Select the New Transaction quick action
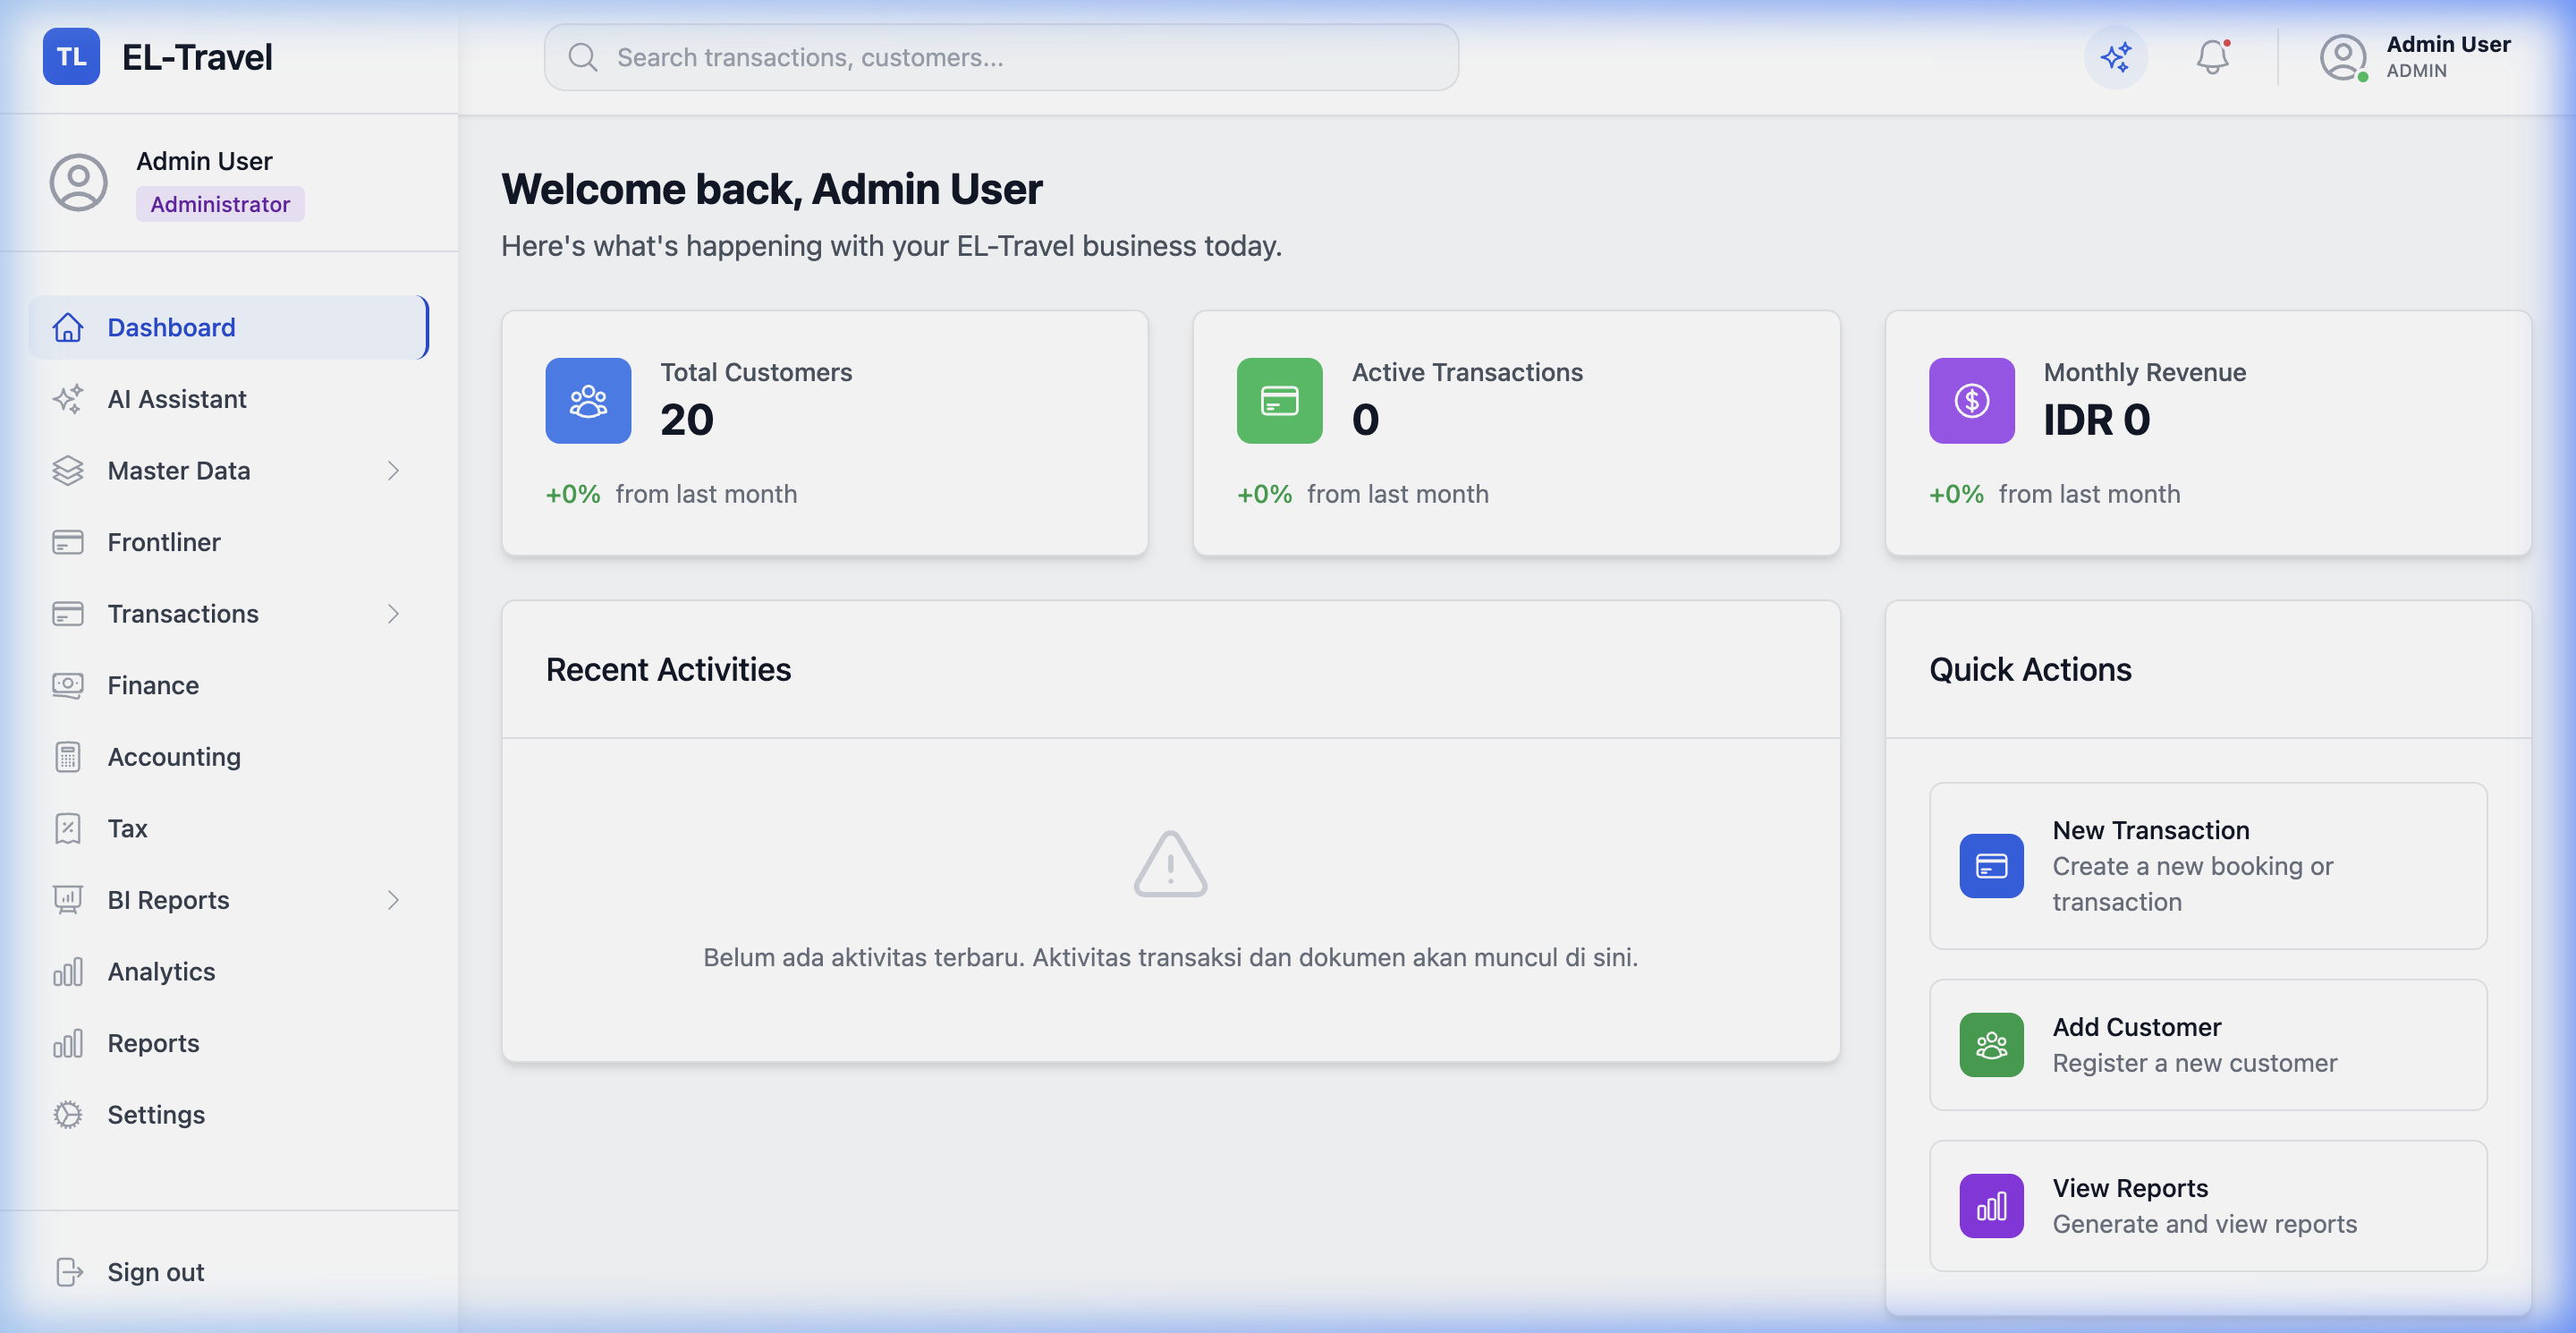The height and width of the screenshot is (1333, 2576). click(2208, 866)
